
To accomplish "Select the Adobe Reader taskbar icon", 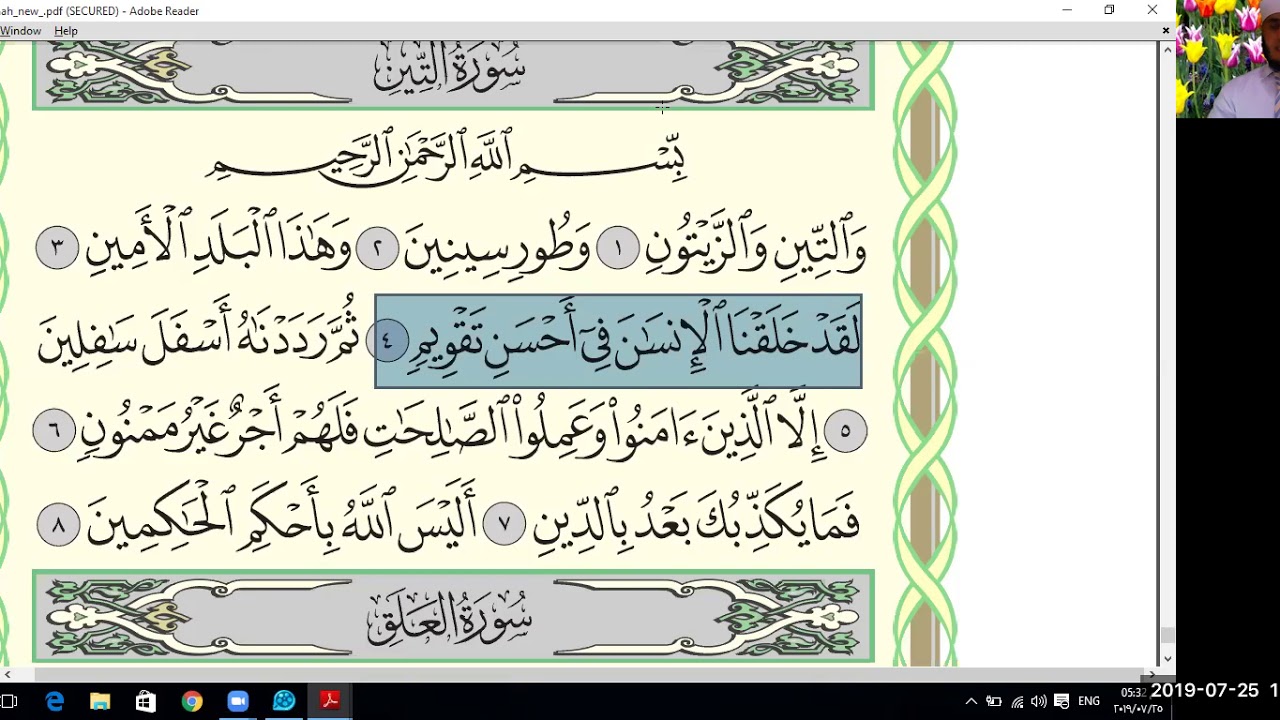I will [x=330, y=702].
